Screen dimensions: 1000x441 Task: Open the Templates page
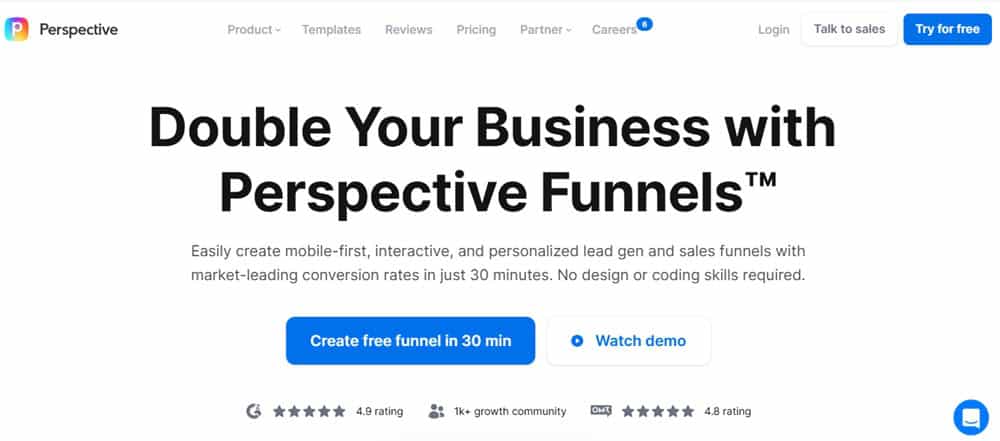332,29
